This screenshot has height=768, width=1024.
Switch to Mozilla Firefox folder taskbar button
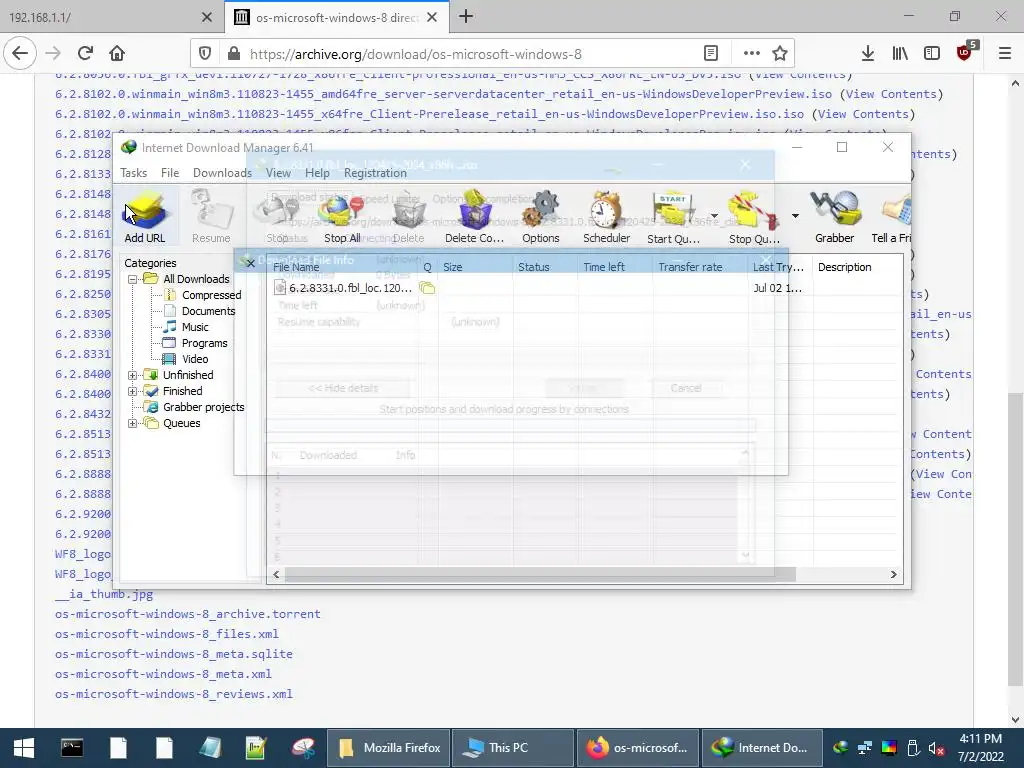(388, 748)
